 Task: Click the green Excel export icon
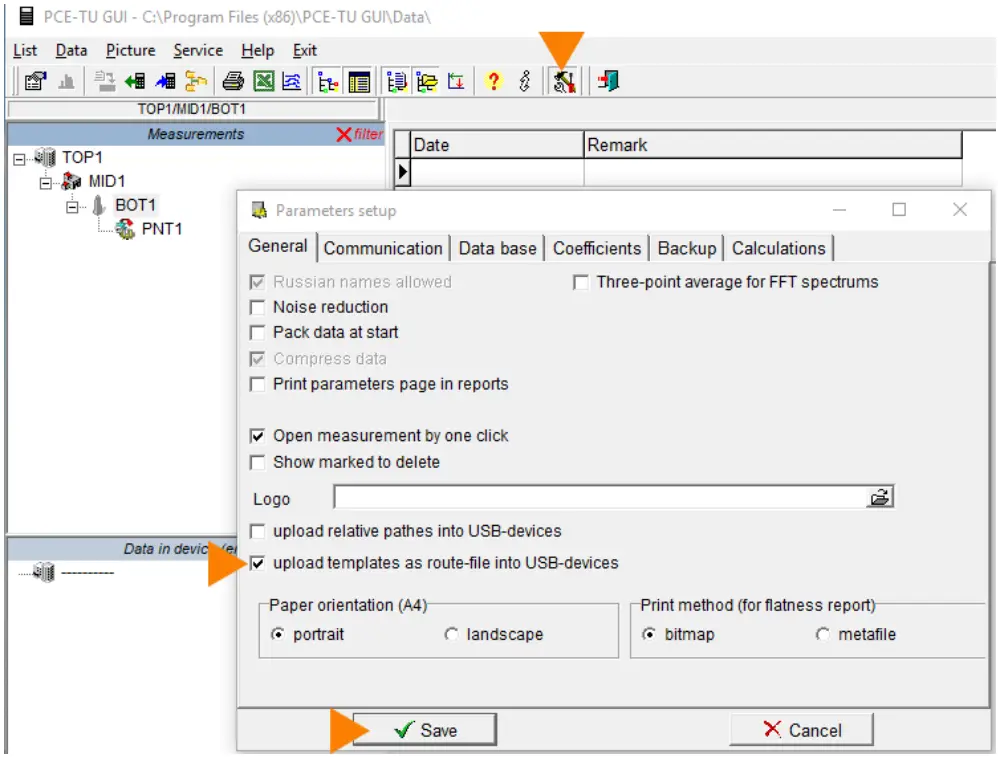pyautogui.click(x=264, y=81)
